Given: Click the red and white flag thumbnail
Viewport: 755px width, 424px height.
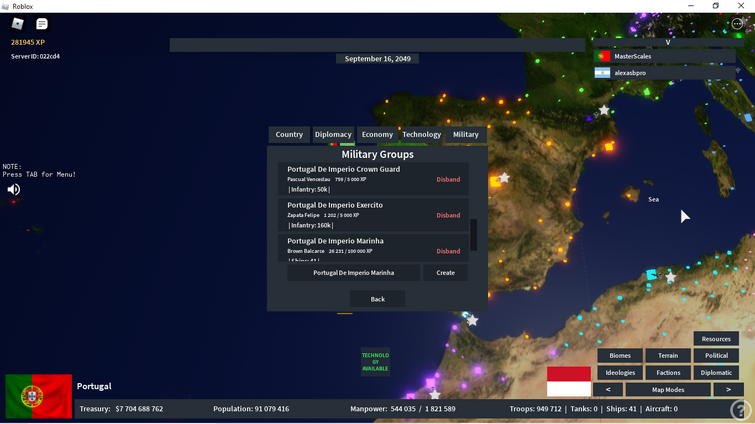Looking at the screenshot, I should click(569, 381).
